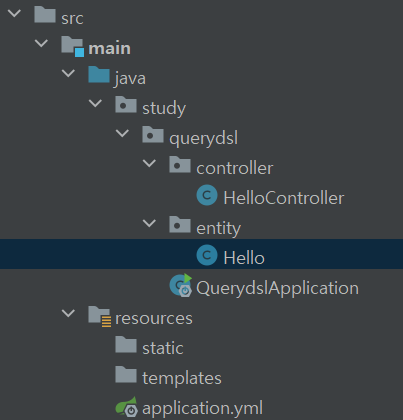Select the bold main label
This screenshot has width=403, height=420.
[x=110, y=48]
